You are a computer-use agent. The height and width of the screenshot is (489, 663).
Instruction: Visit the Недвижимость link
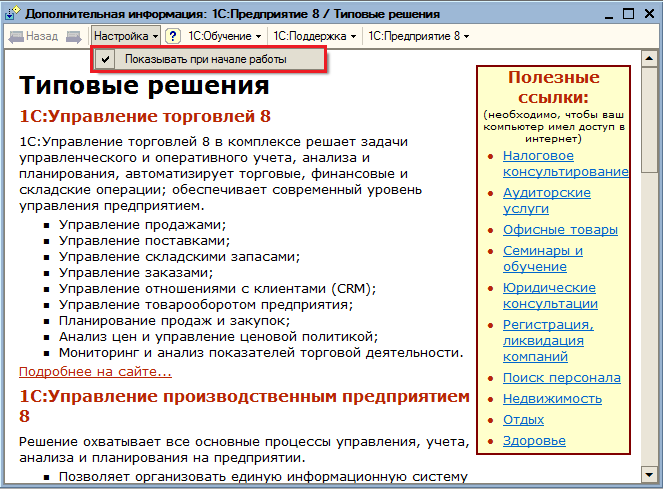pyautogui.click(x=552, y=398)
